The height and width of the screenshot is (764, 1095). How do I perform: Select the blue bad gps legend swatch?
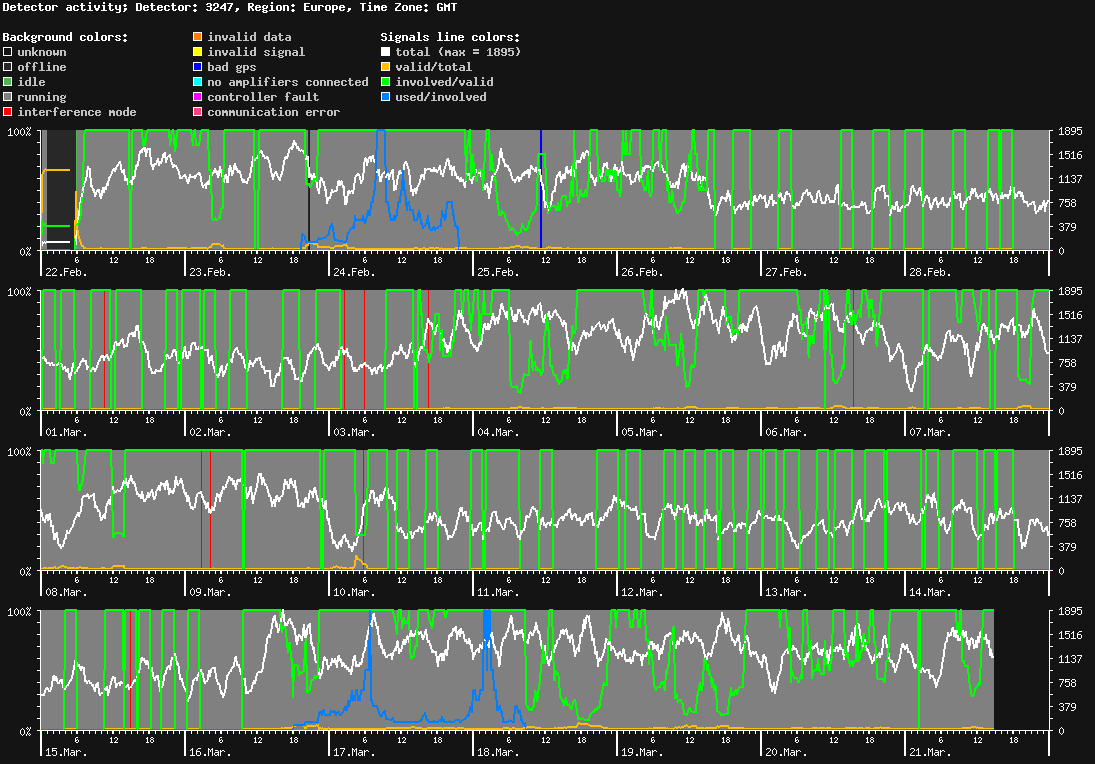pos(198,67)
